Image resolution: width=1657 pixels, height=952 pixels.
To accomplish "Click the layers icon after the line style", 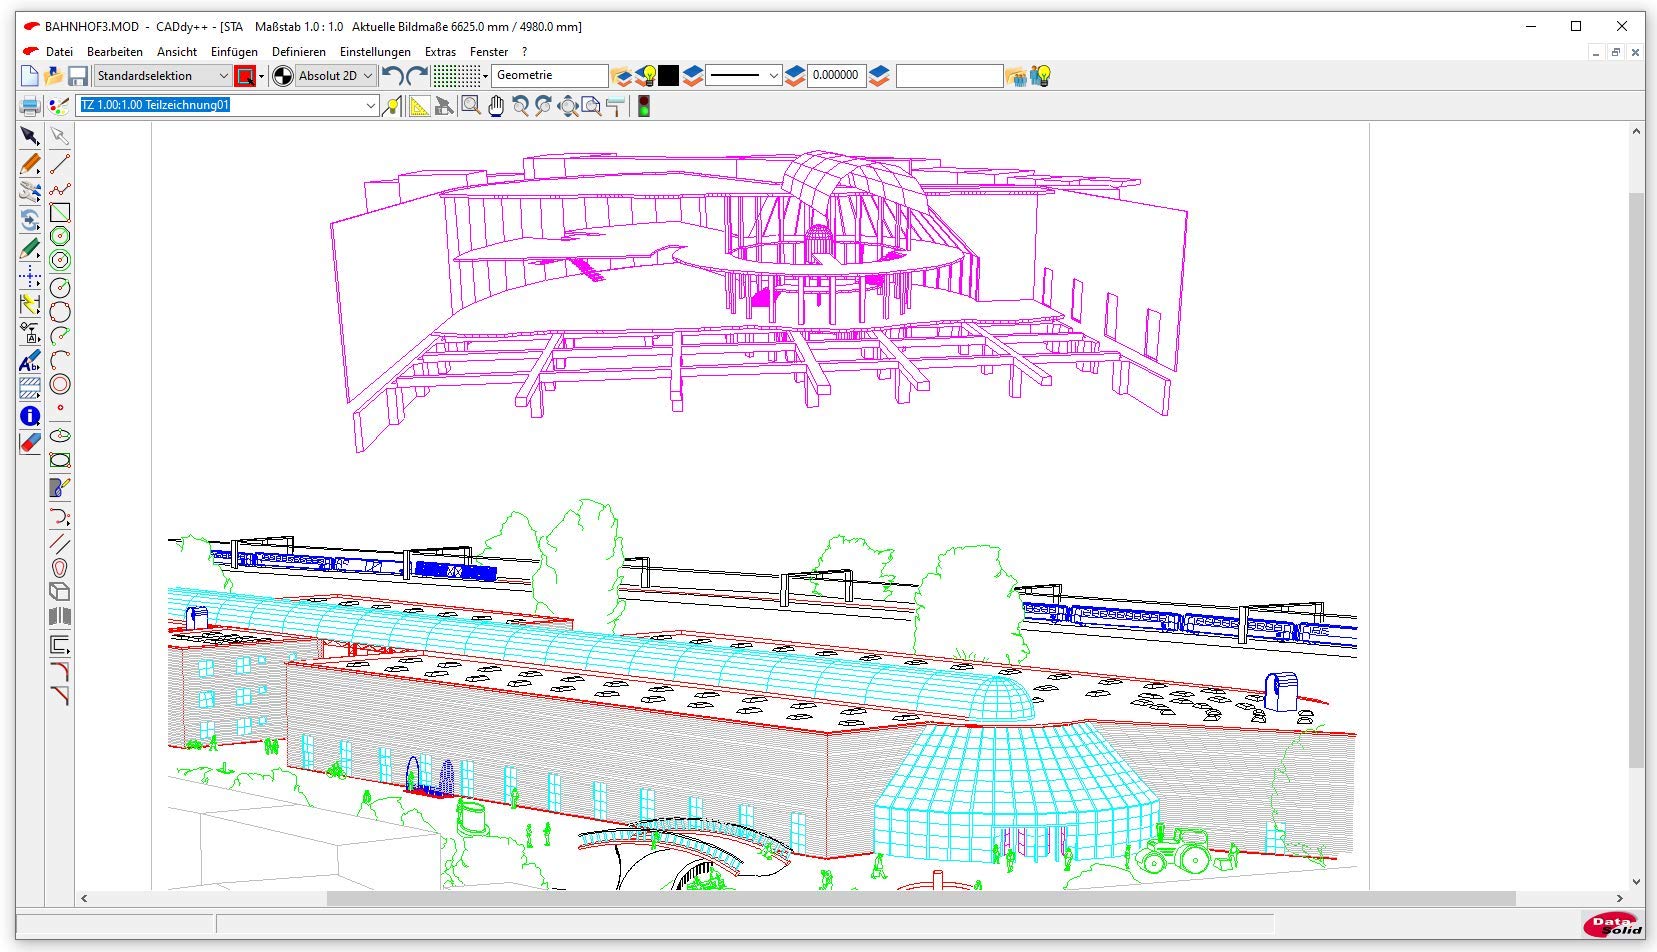I will tap(795, 76).
